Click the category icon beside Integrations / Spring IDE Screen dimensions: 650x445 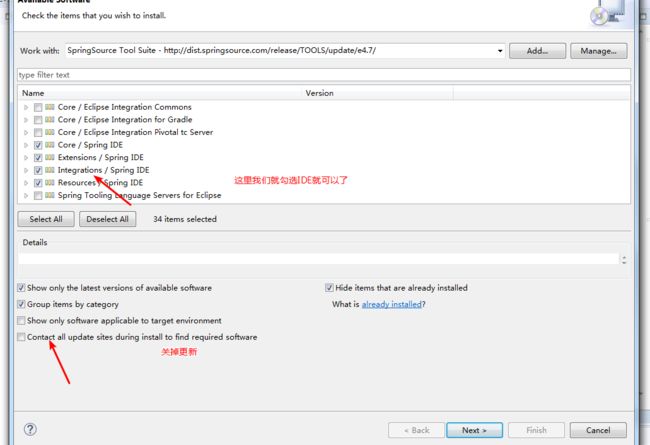click(50, 170)
